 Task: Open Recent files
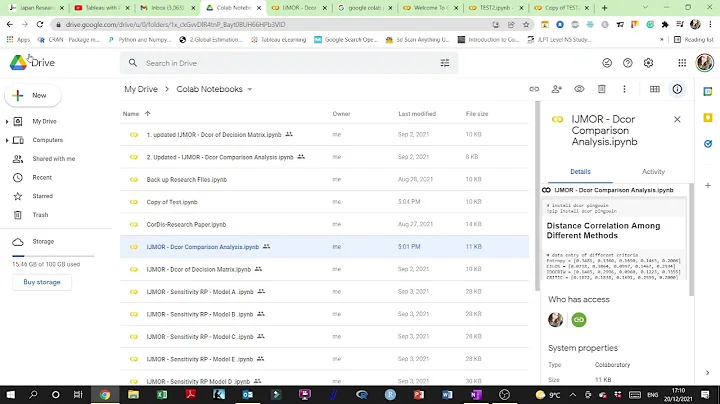(x=42, y=177)
